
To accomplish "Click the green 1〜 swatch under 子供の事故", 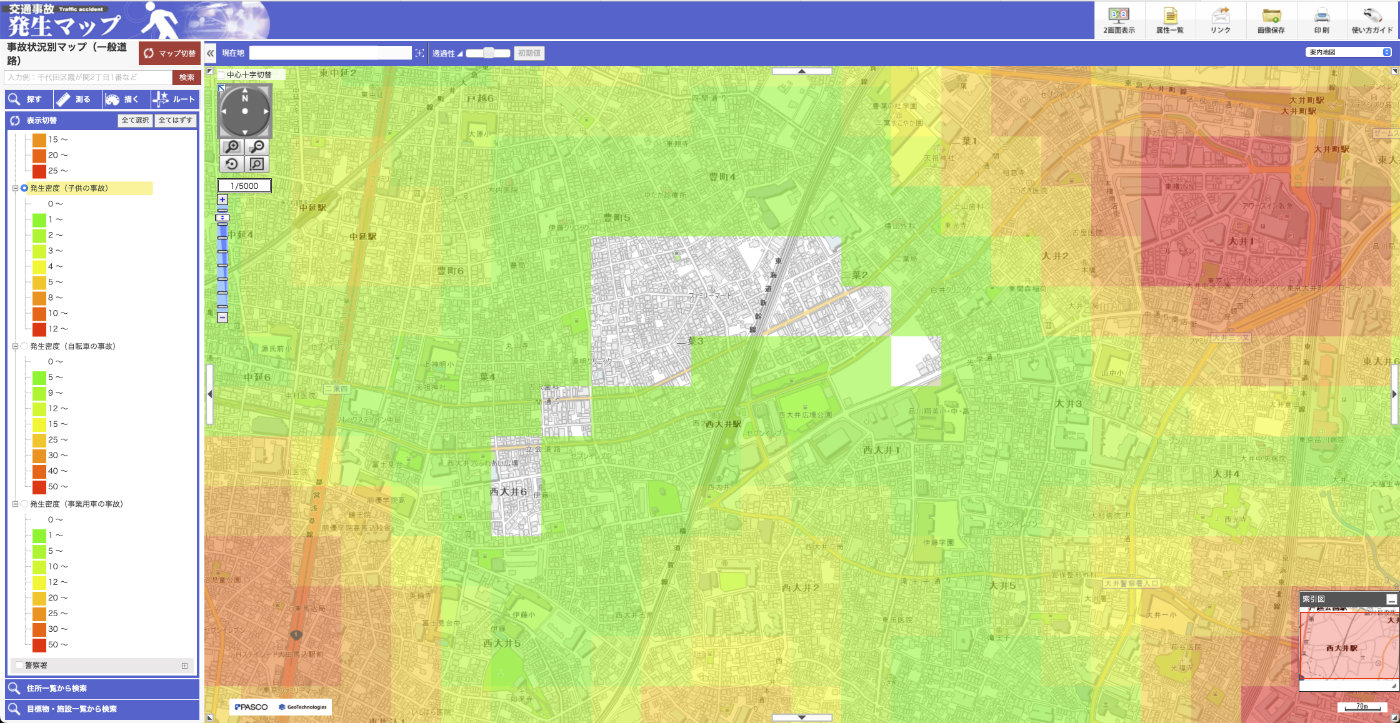I will coord(39,219).
